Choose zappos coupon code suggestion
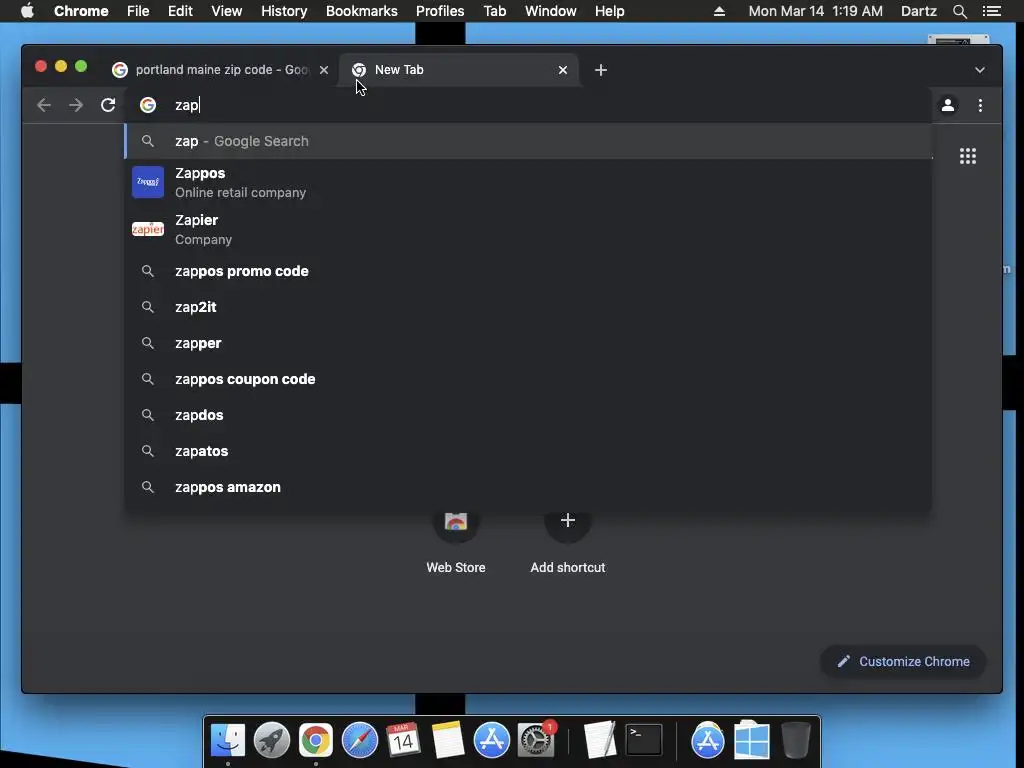Viewport: 1024px width, 768px height. [x=528, y=379]
